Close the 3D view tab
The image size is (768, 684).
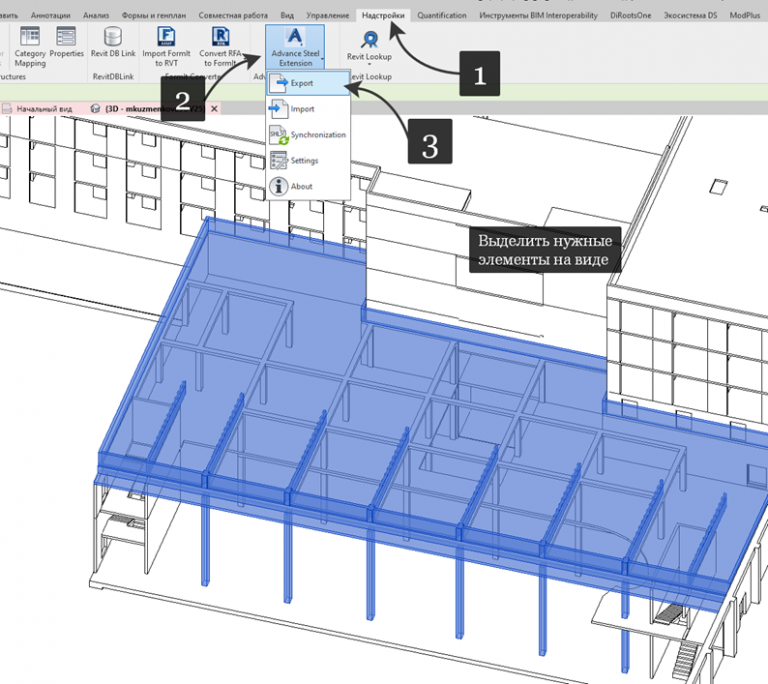[x=214, y=108]
